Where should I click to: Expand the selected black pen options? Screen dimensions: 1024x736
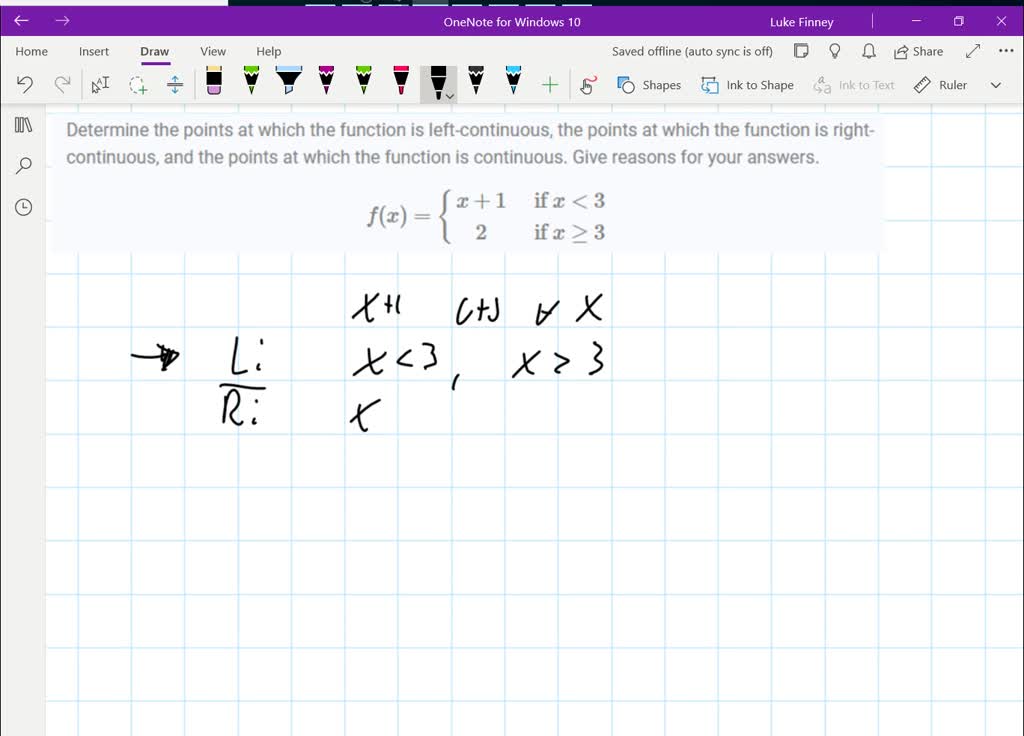click(447, 98)
